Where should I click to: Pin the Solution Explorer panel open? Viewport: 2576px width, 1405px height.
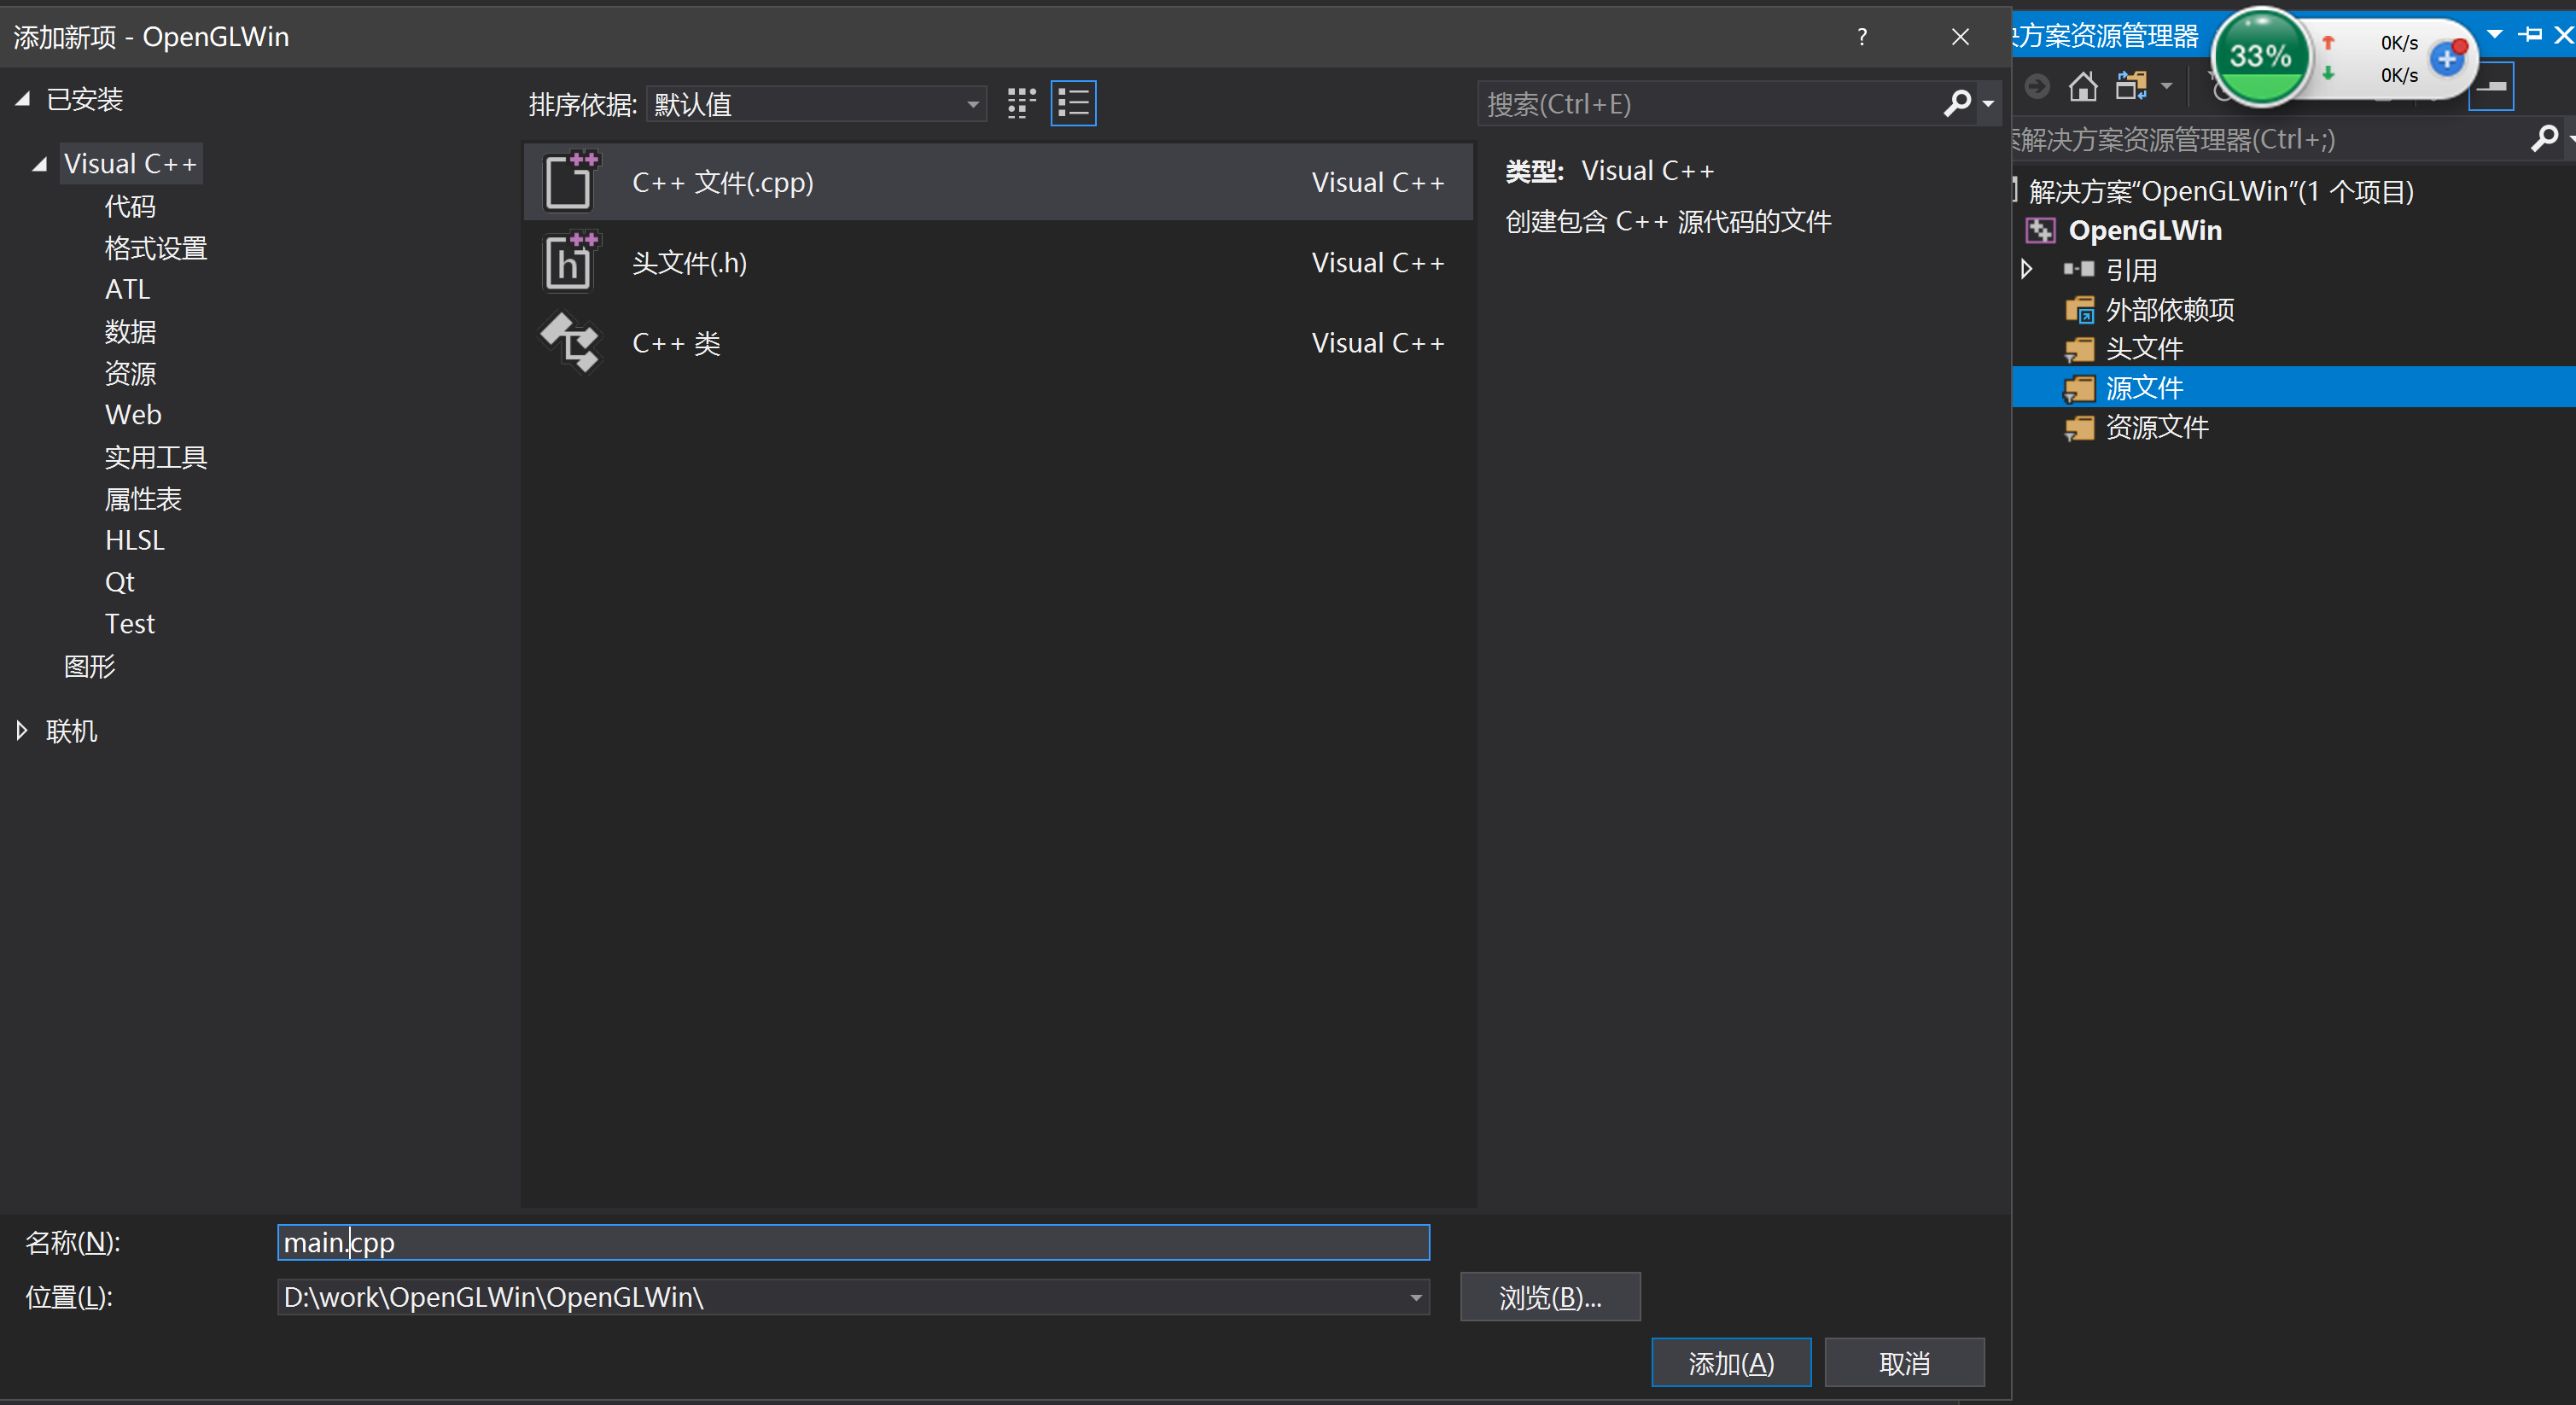pyautogui.click(x=2531, y=35)
